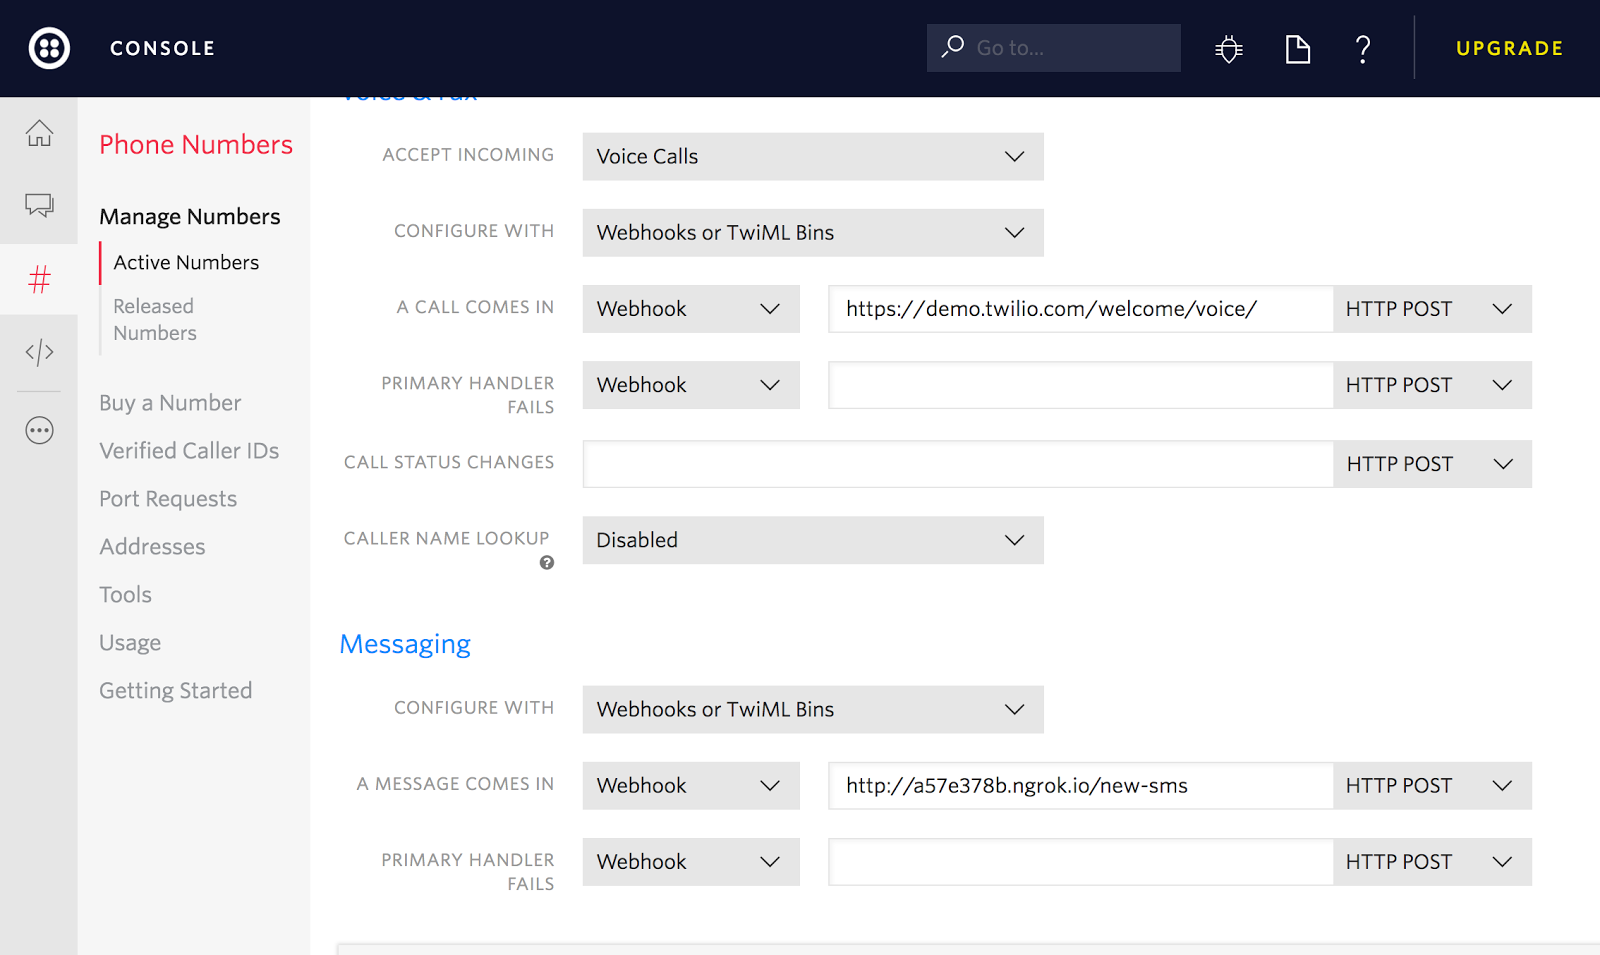Click the A MESSAGE COMES IN label

[455, 784]
